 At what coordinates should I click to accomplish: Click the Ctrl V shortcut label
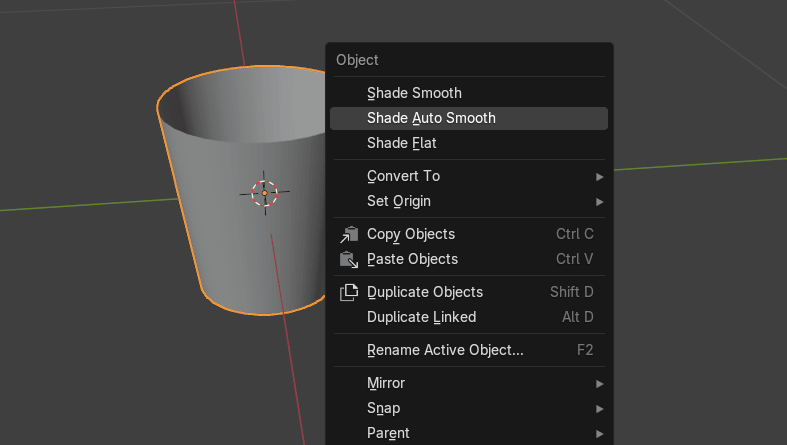[x=574, y=259]
